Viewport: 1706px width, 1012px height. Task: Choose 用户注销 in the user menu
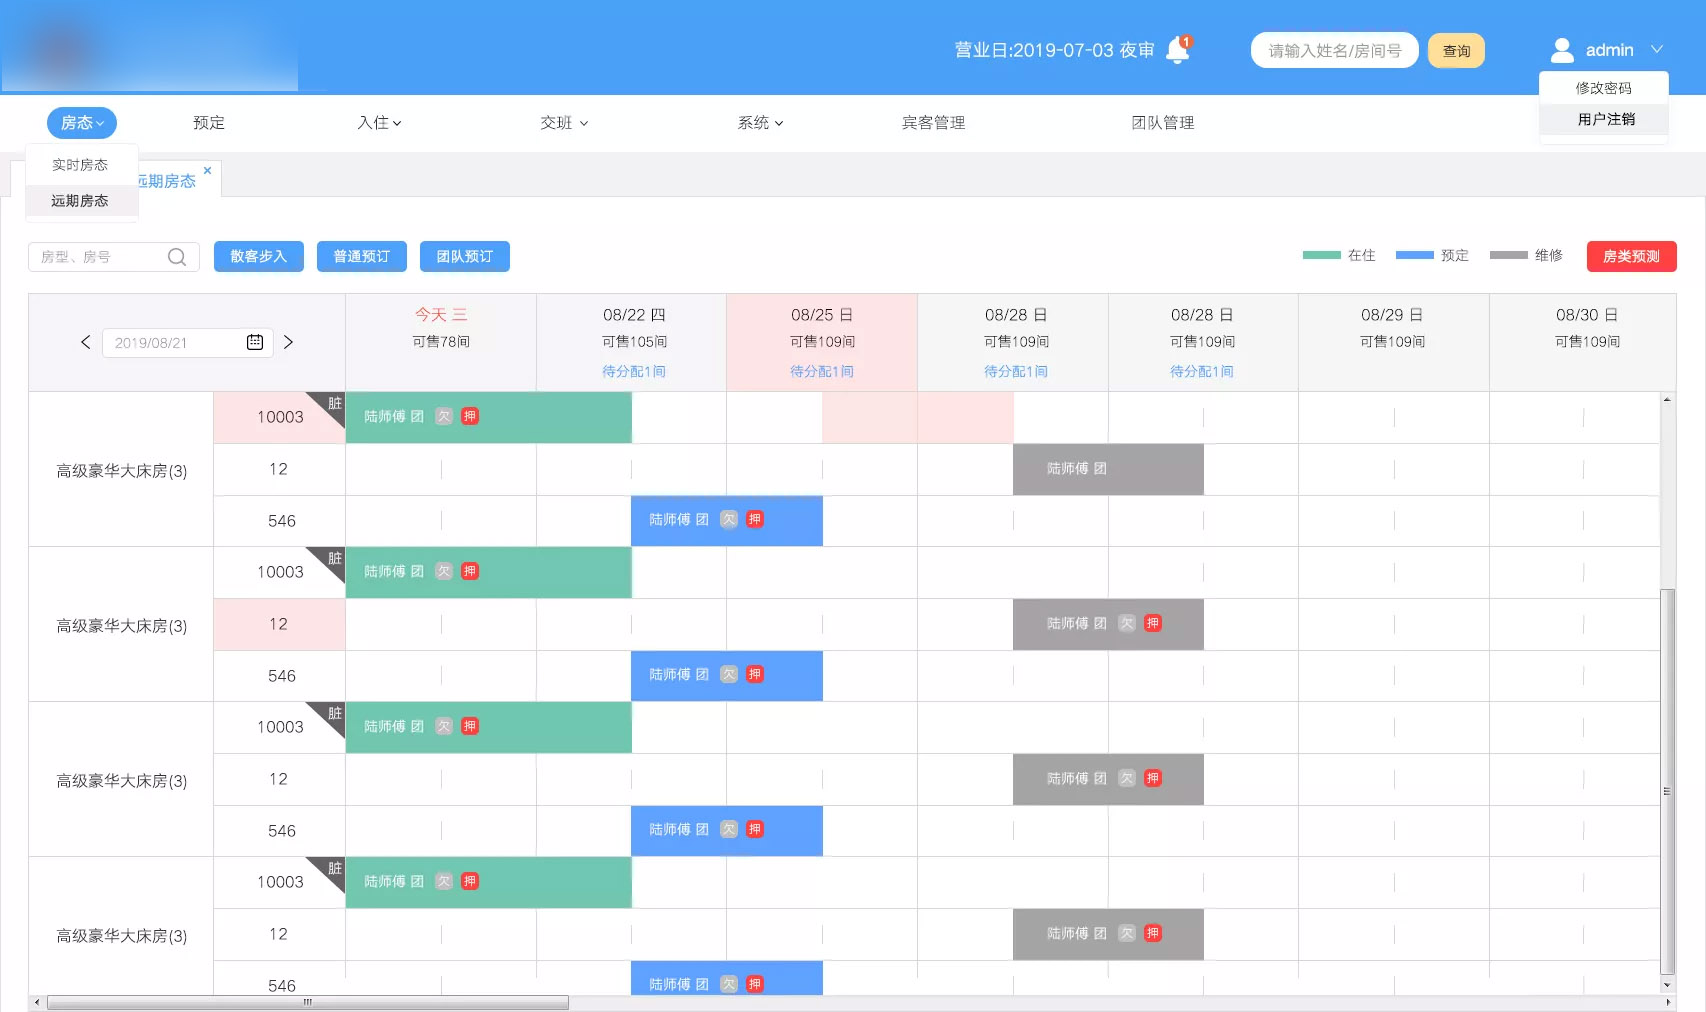[1606, 119]
